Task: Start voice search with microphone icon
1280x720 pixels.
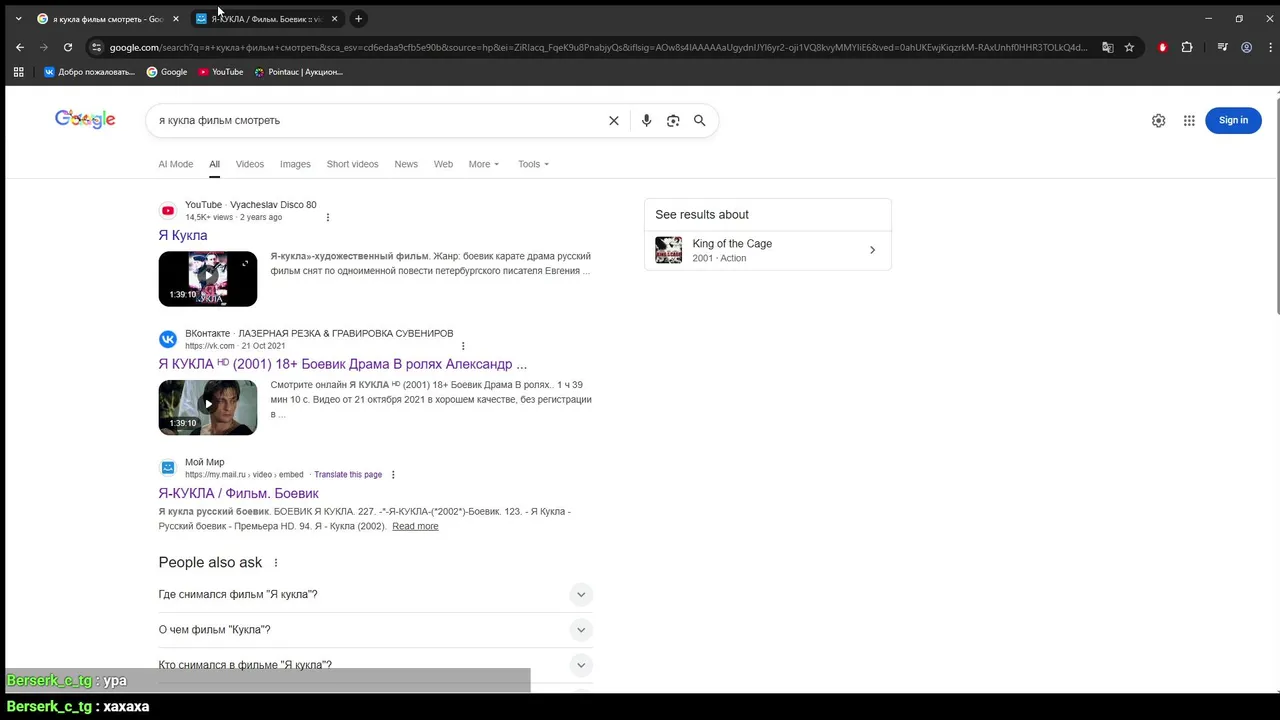Action: (646, 120)
